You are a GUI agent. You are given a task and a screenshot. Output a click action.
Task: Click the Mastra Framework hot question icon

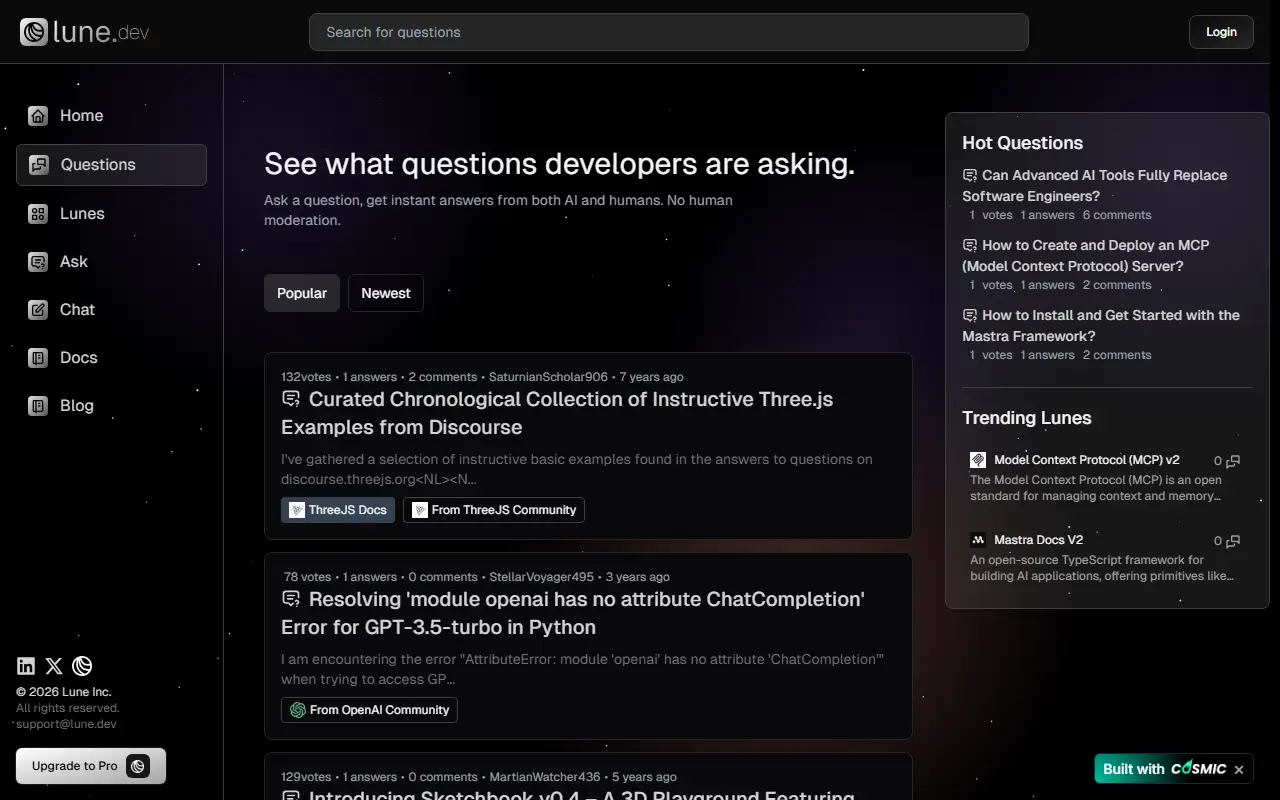pyautogui.click(x=970, y=315)
